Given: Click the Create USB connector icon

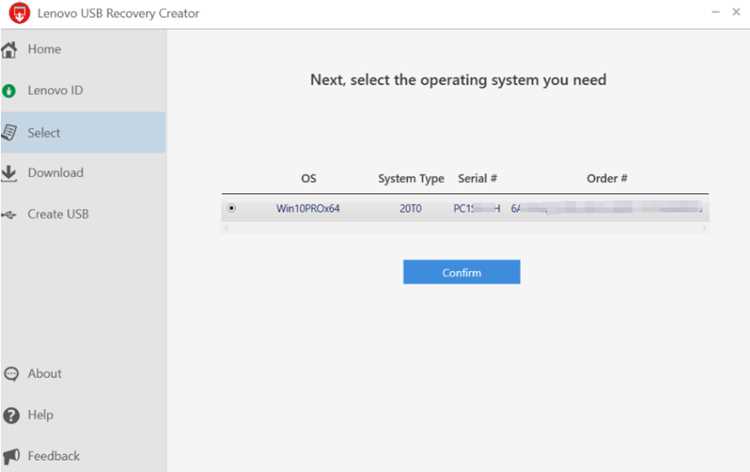Looking at the screenshot, I should tap(9, 215).
